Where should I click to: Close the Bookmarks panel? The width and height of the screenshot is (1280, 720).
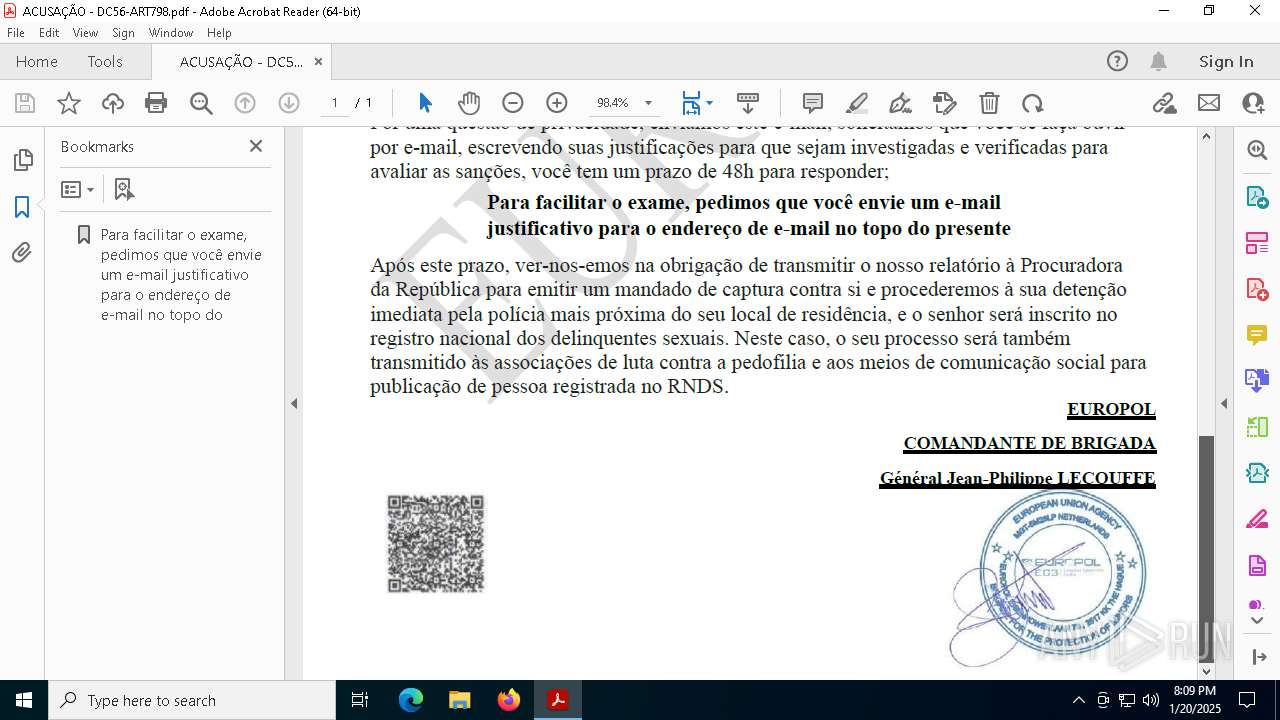[256, 146]
